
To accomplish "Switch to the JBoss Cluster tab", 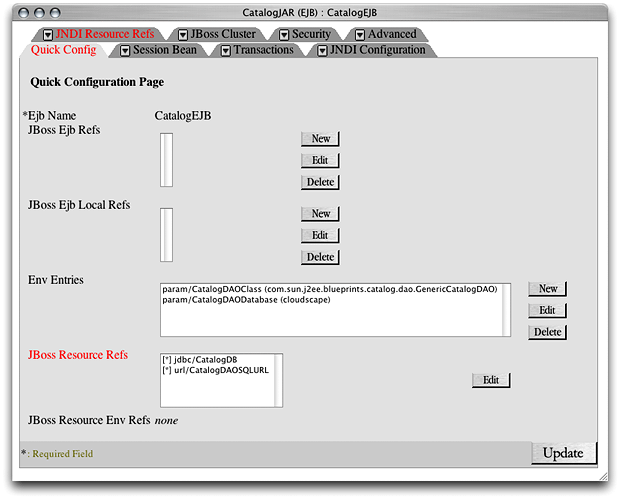I will [223, 34].
